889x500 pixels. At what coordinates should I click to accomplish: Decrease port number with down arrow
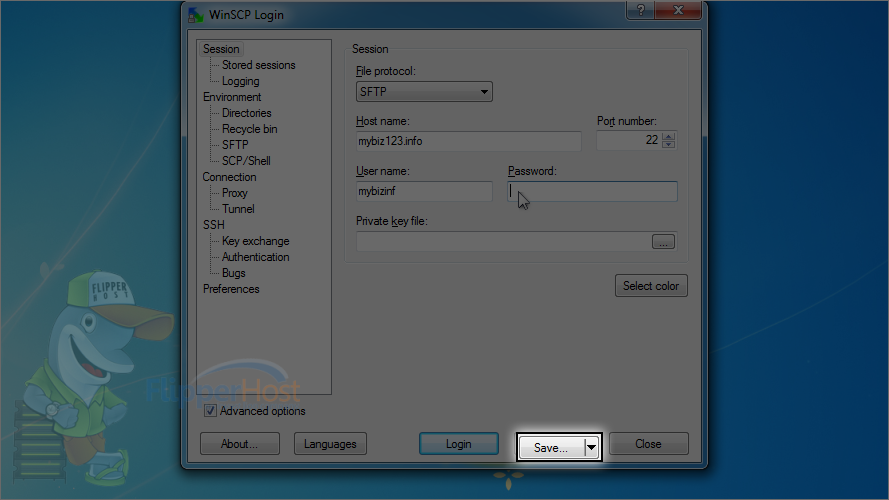668,145
